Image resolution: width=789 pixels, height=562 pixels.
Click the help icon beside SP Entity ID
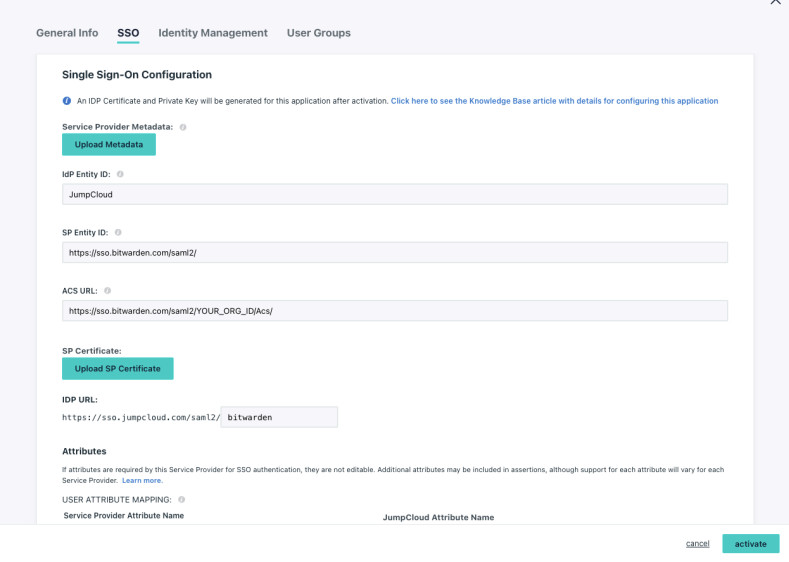[118, 232]
